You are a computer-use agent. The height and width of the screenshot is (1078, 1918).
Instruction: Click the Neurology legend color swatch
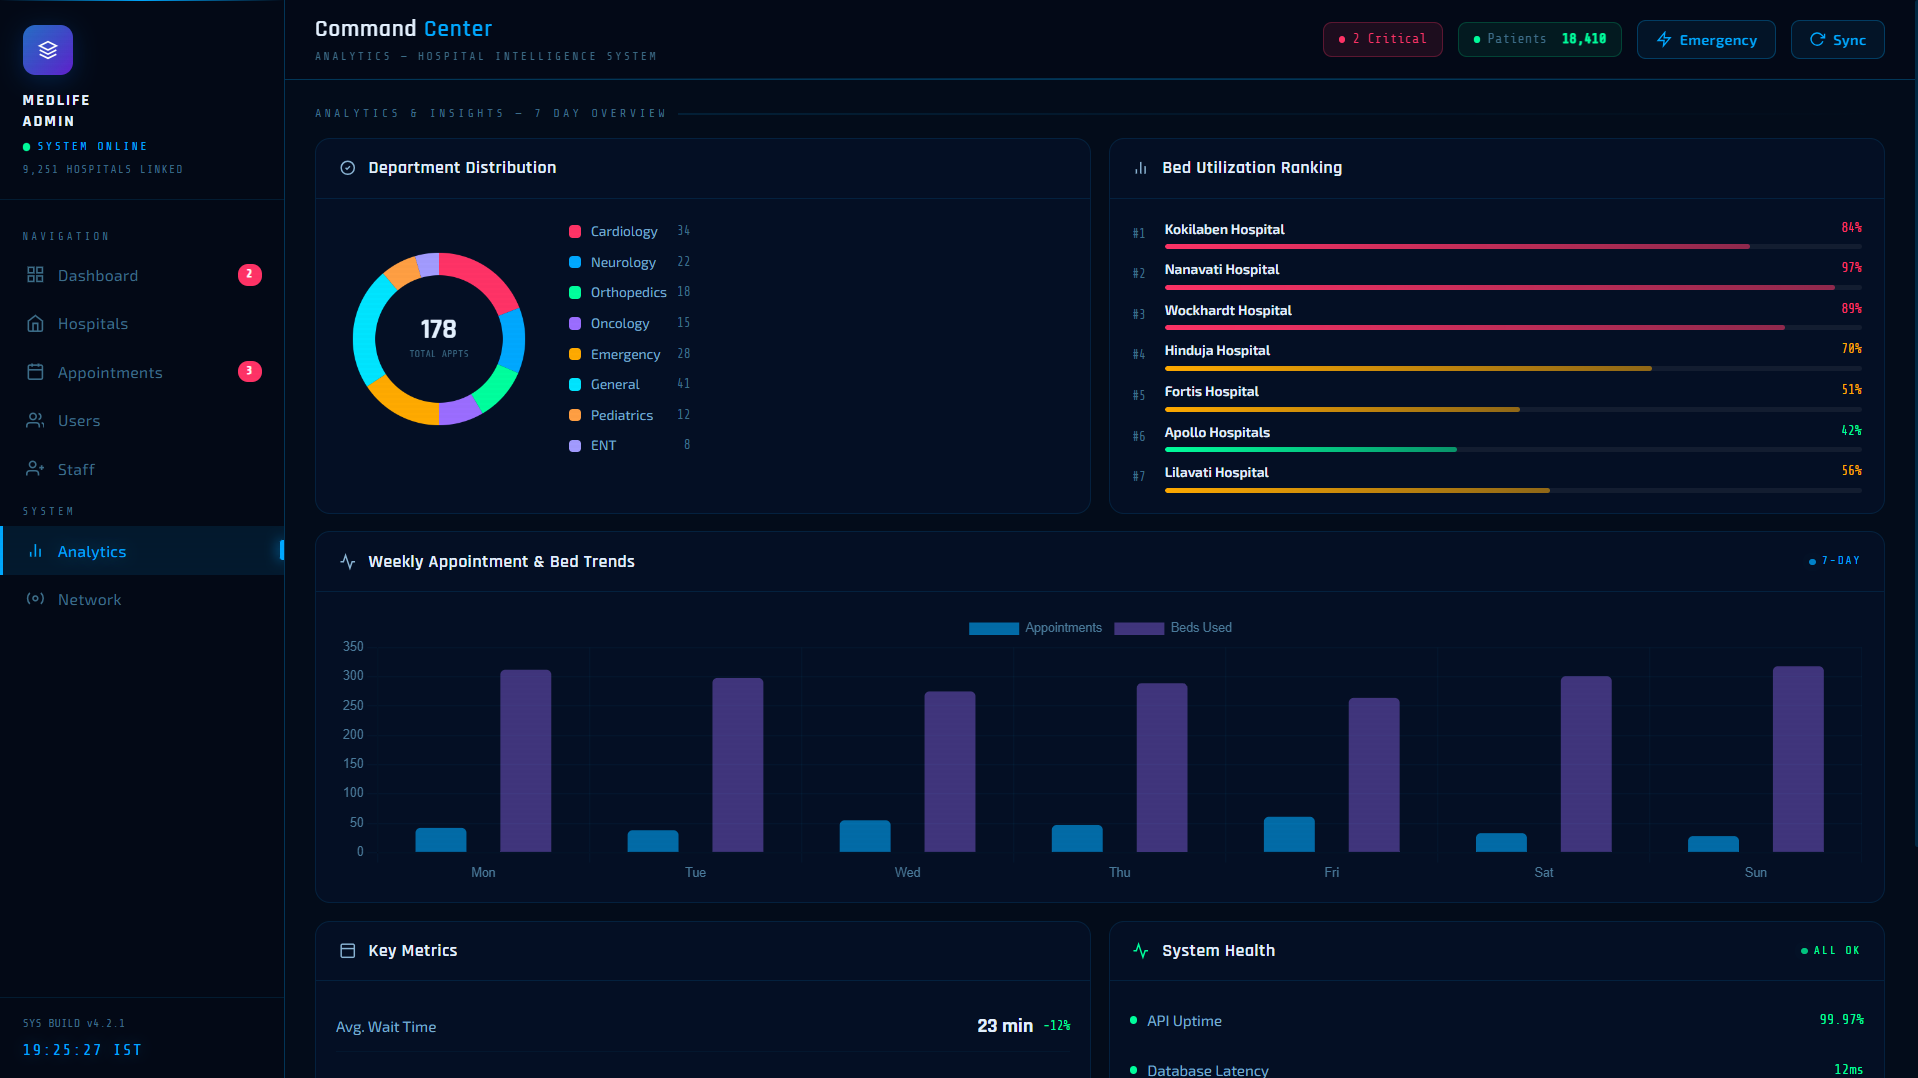[575, 263]
